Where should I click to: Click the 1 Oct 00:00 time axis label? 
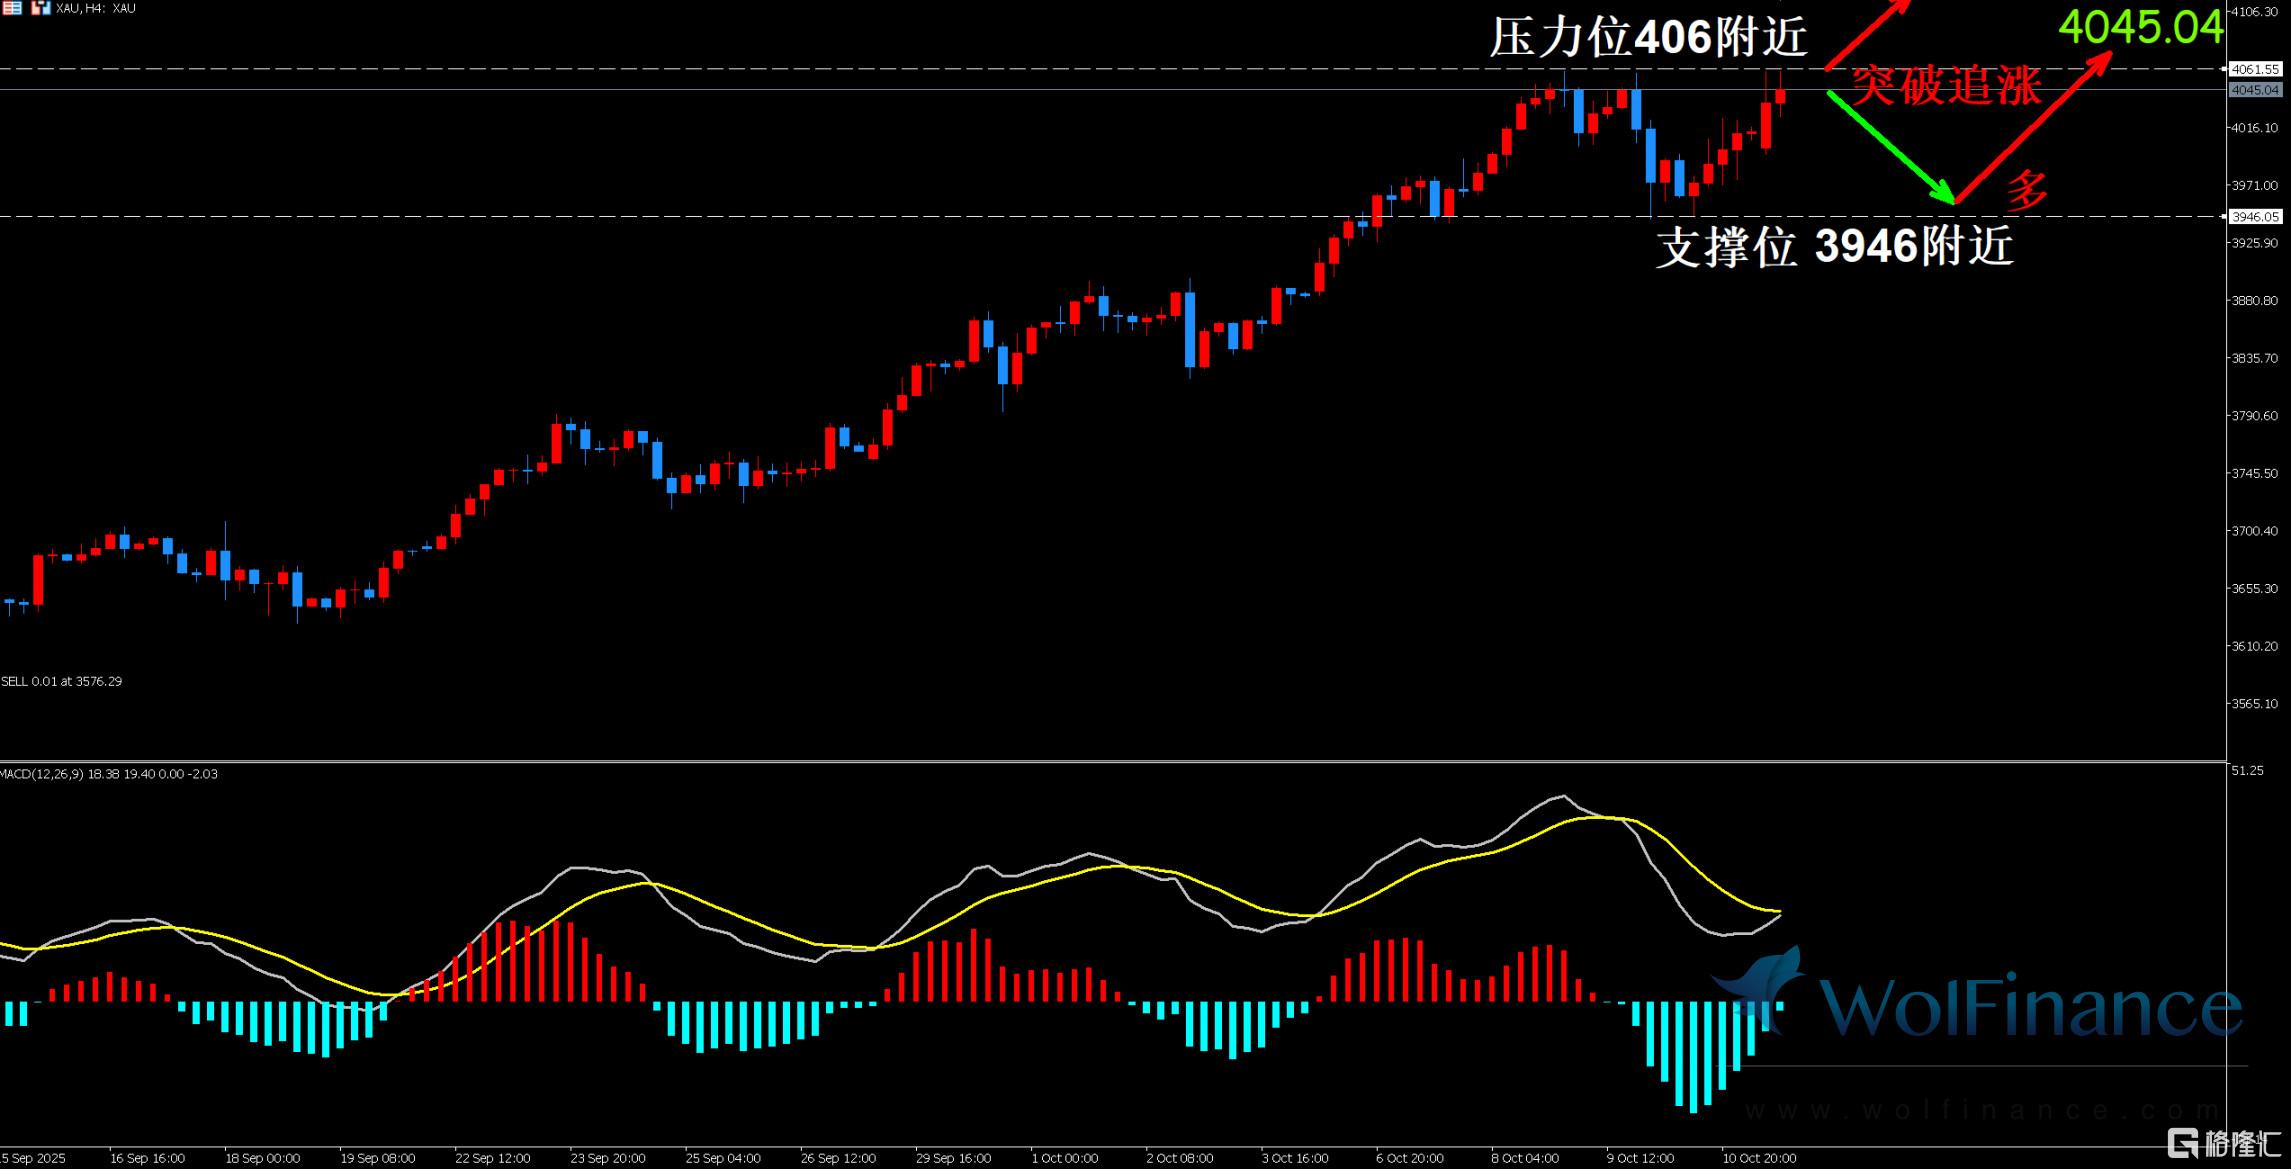click(x=1064, y=1158)
